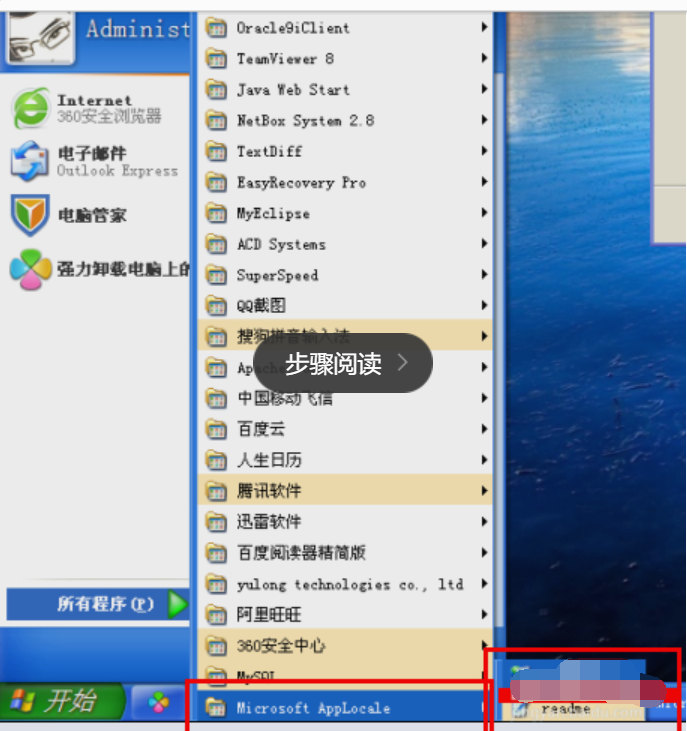Click the yulong technologies folder icon
Viewport: 687px width, 731px height.
[216, 584]
